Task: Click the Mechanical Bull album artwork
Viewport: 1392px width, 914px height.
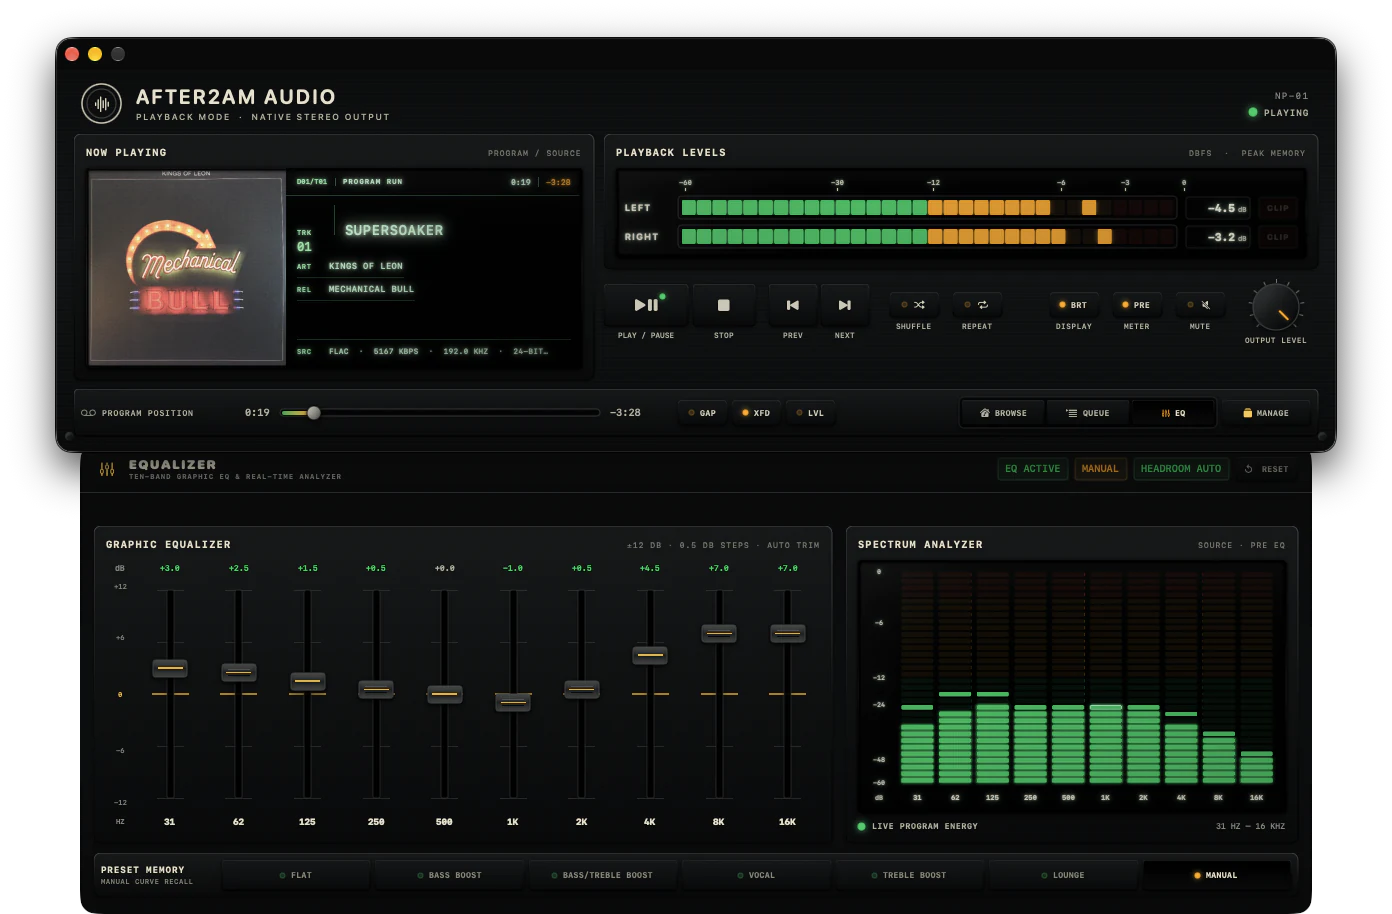Action: tap(187, 268)
